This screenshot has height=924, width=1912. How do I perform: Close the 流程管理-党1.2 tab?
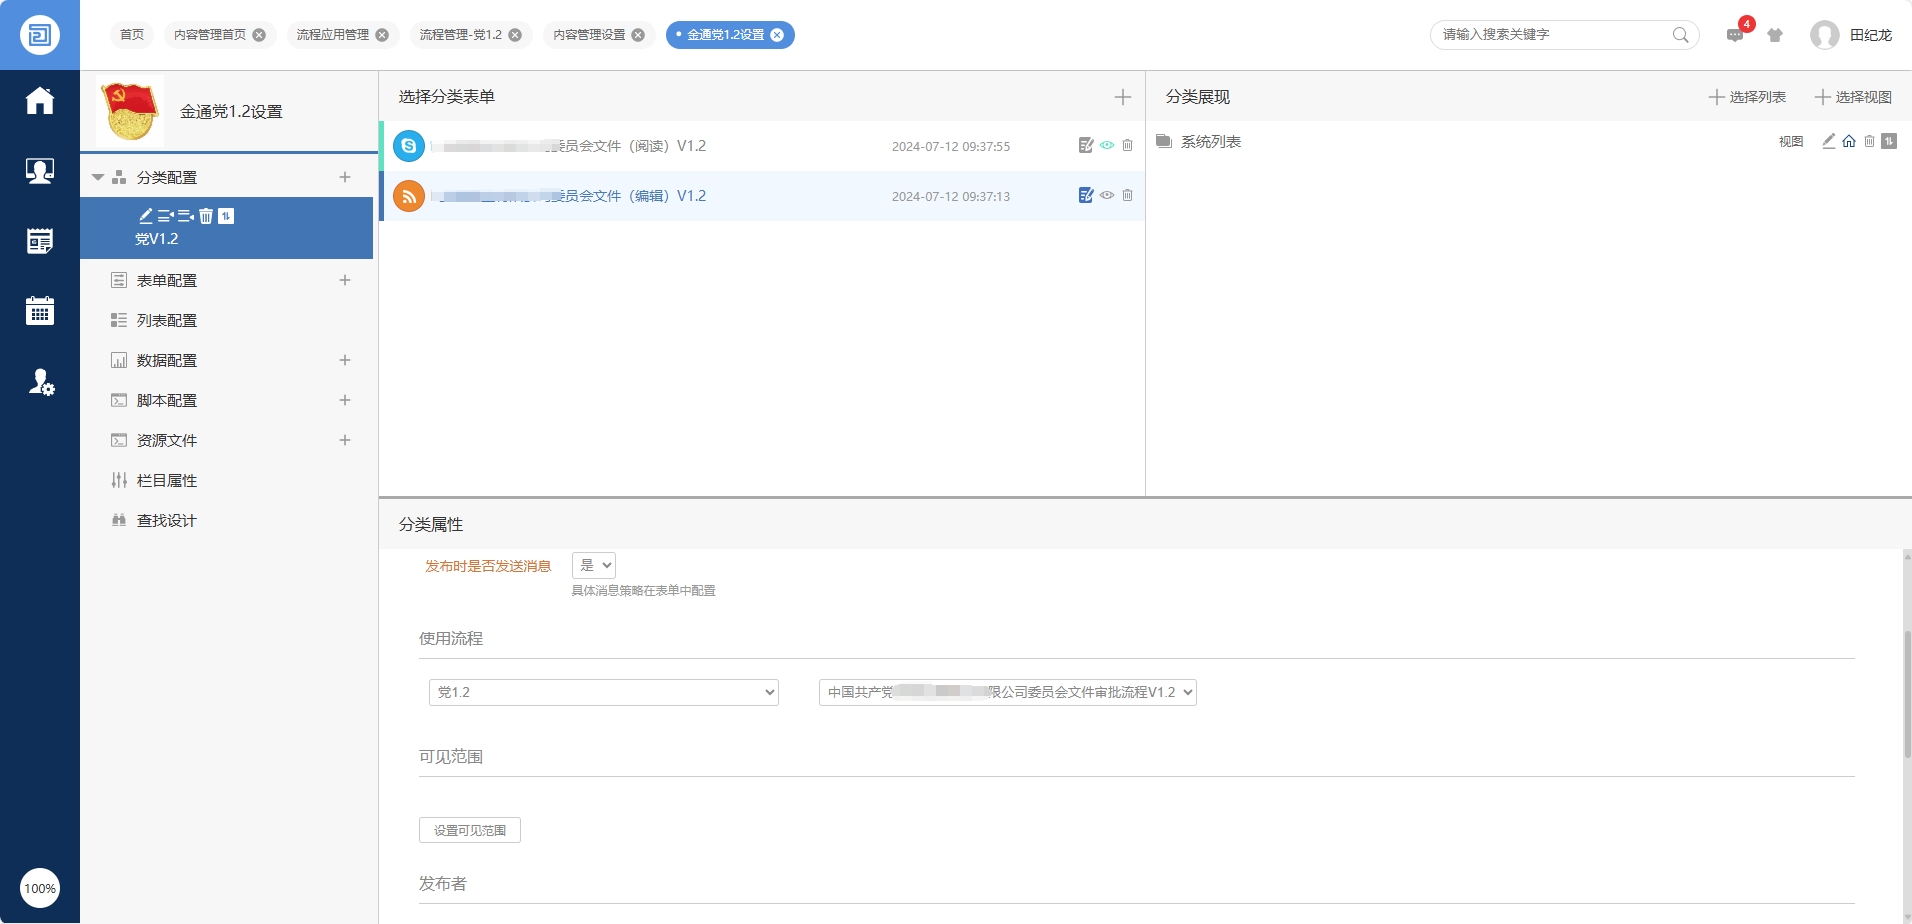point(515,35)
